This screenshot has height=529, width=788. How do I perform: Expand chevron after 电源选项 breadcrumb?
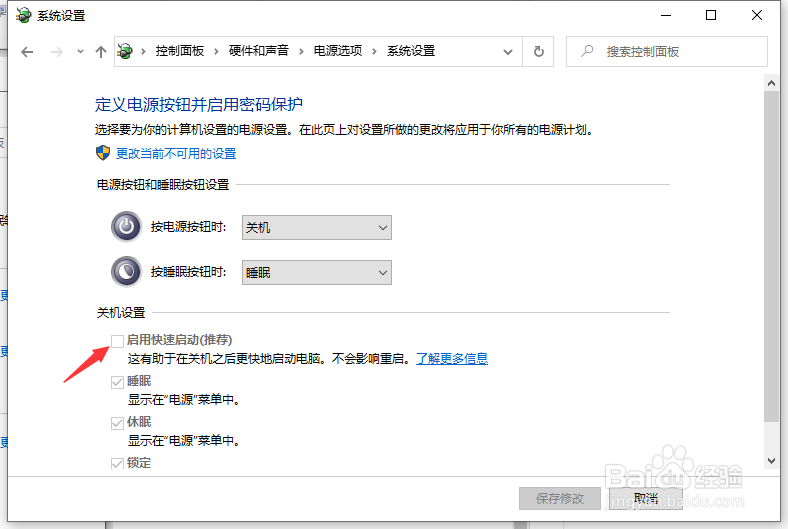[374, 51]
